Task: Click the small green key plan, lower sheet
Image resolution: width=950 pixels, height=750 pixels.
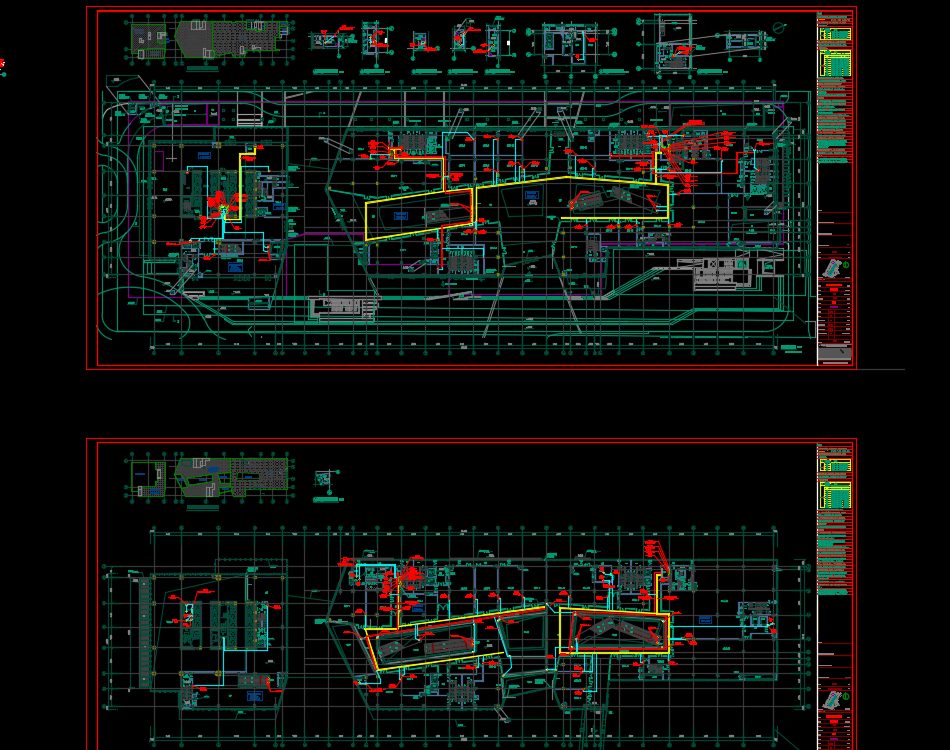Action: pos(148,479)
